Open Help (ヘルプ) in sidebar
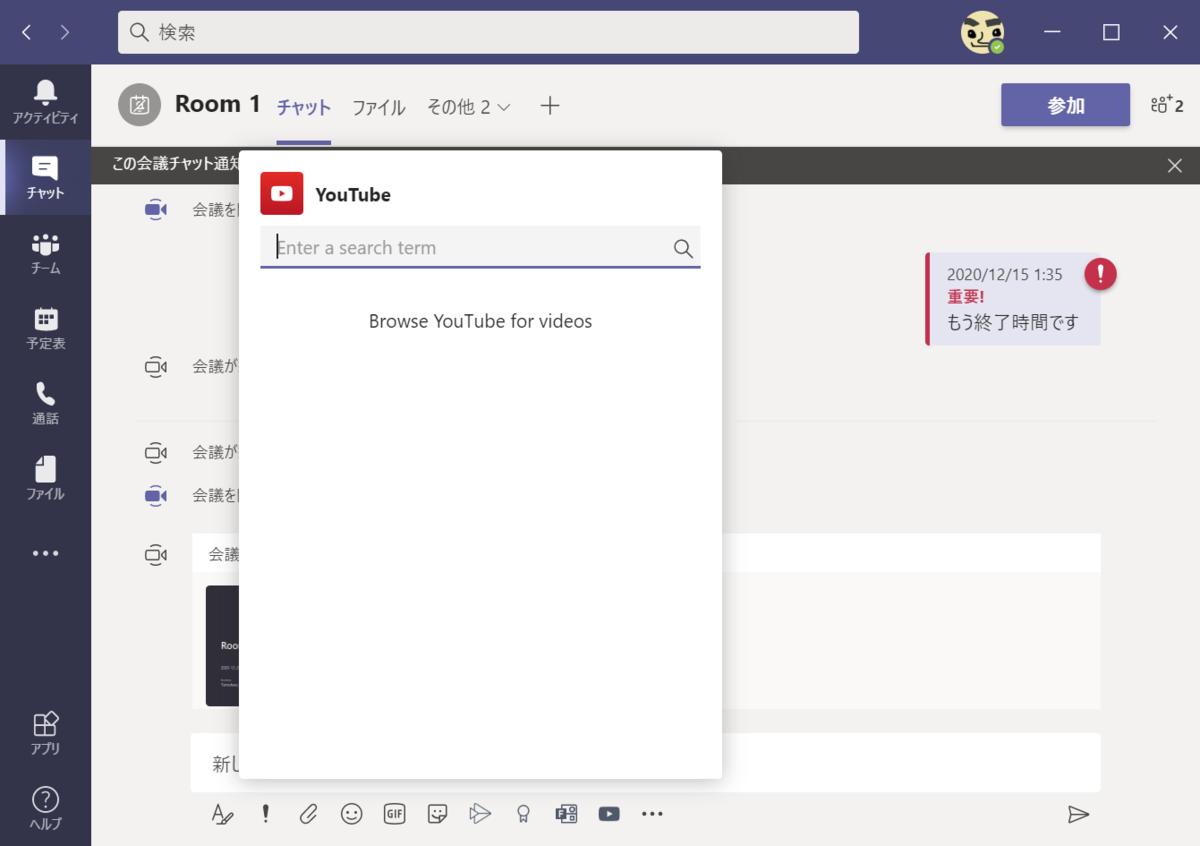This screenshot has width=1200, height=846. 45,808
